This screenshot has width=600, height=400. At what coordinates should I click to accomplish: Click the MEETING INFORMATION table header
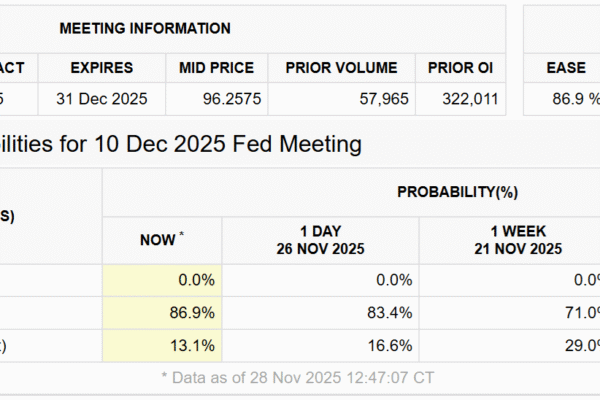(145, 29)
